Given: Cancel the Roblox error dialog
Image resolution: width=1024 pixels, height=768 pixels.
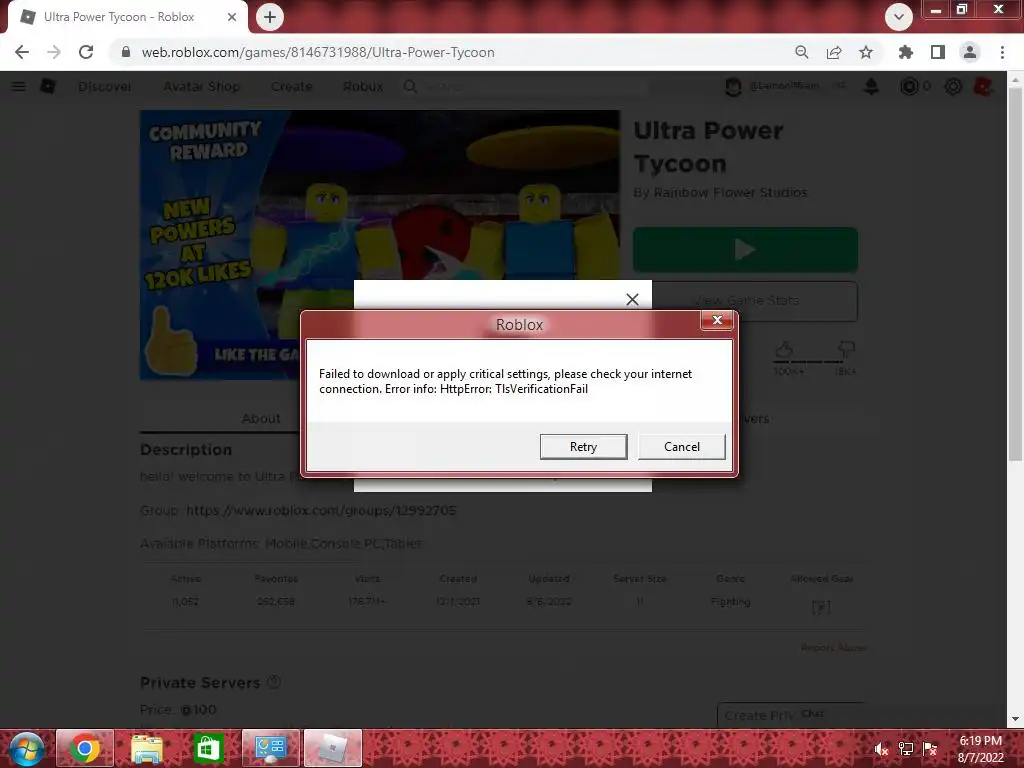Looking at the screenshot, I should [681, 447].
